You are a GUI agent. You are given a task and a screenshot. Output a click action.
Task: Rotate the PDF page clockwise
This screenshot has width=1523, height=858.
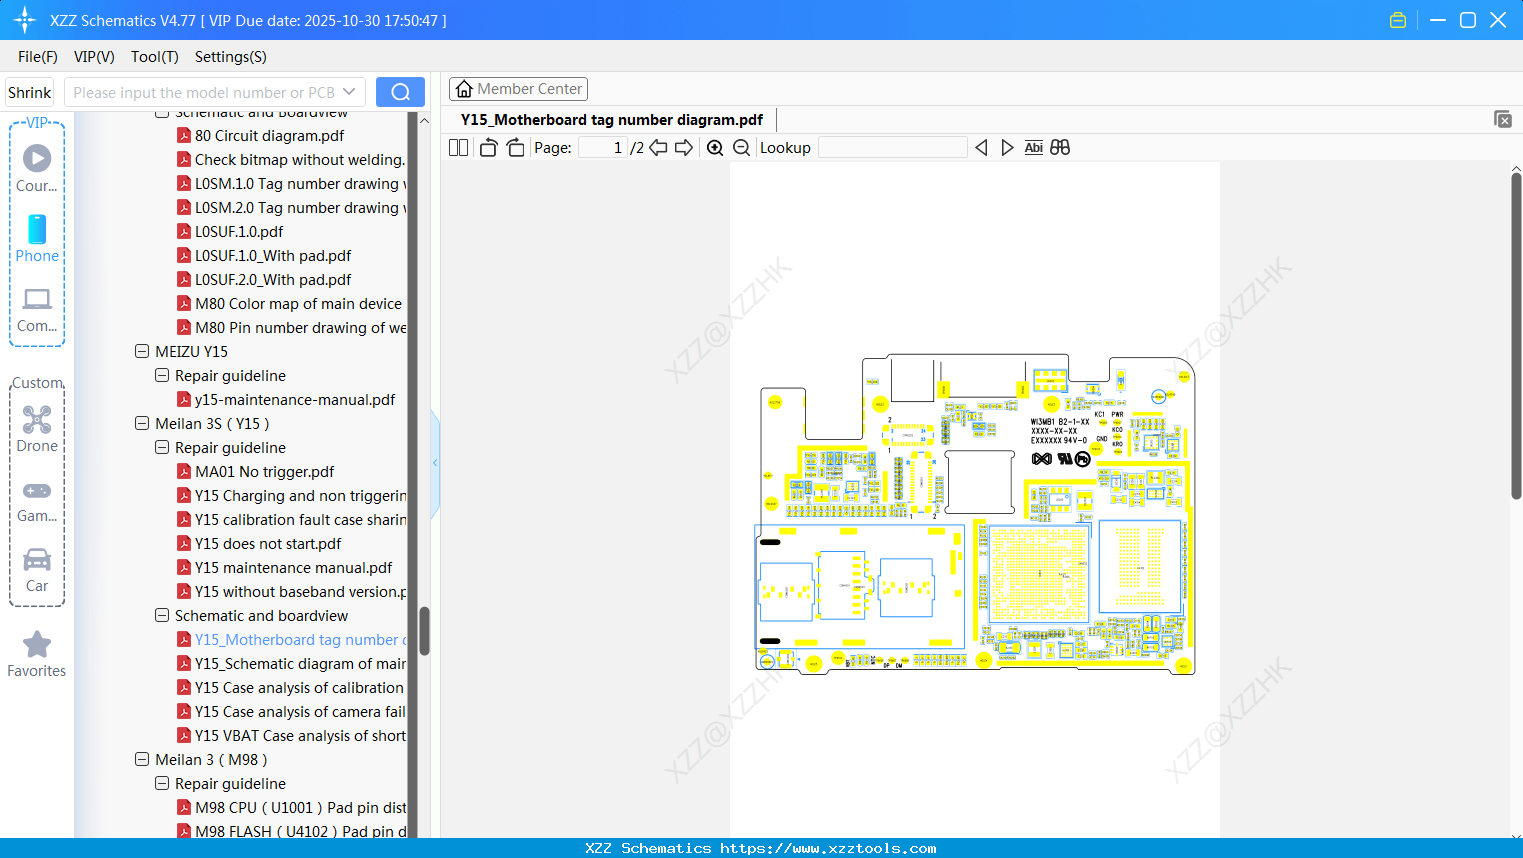(x=515, y=147)
